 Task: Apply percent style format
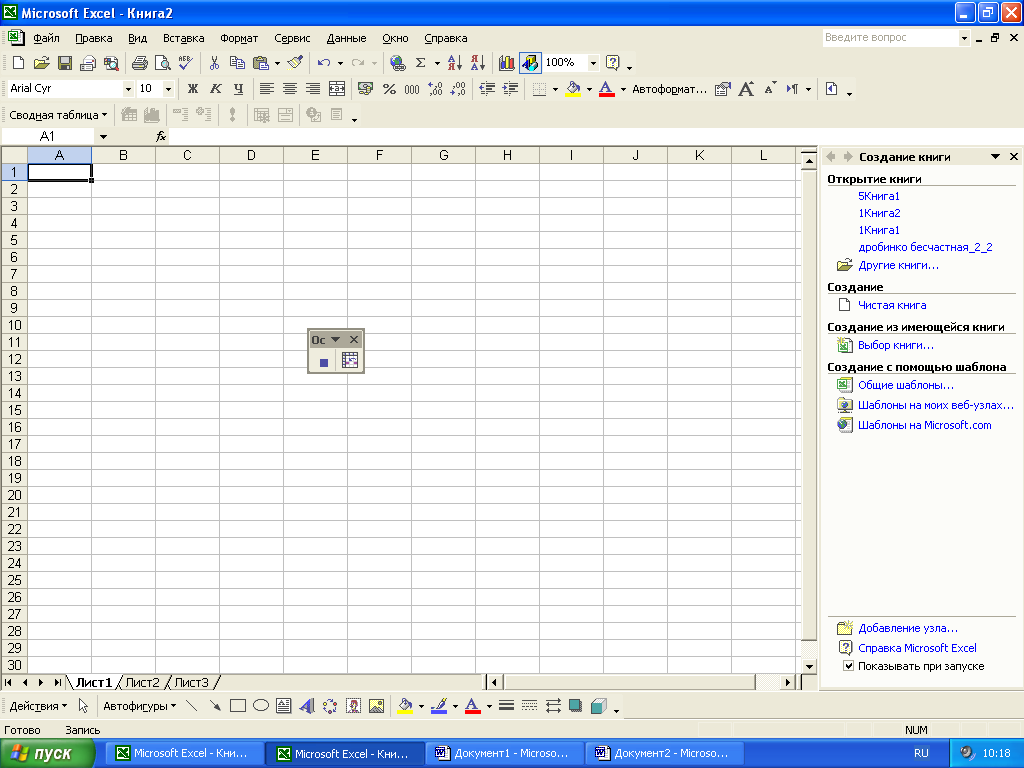coord(389,89)
